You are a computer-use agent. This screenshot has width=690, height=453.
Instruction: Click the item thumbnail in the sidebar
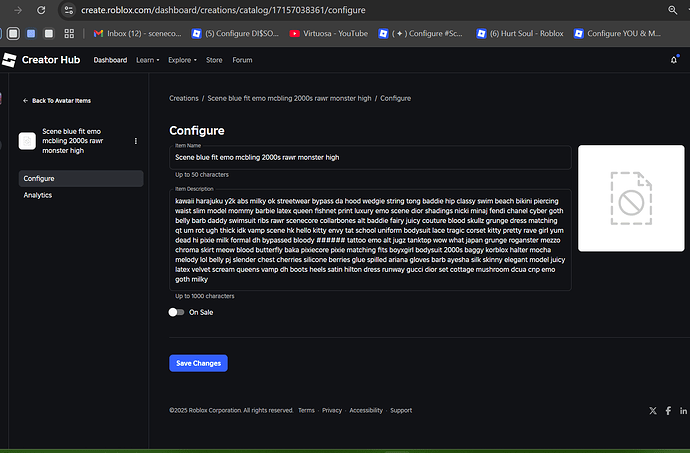[x=27, y=141]
